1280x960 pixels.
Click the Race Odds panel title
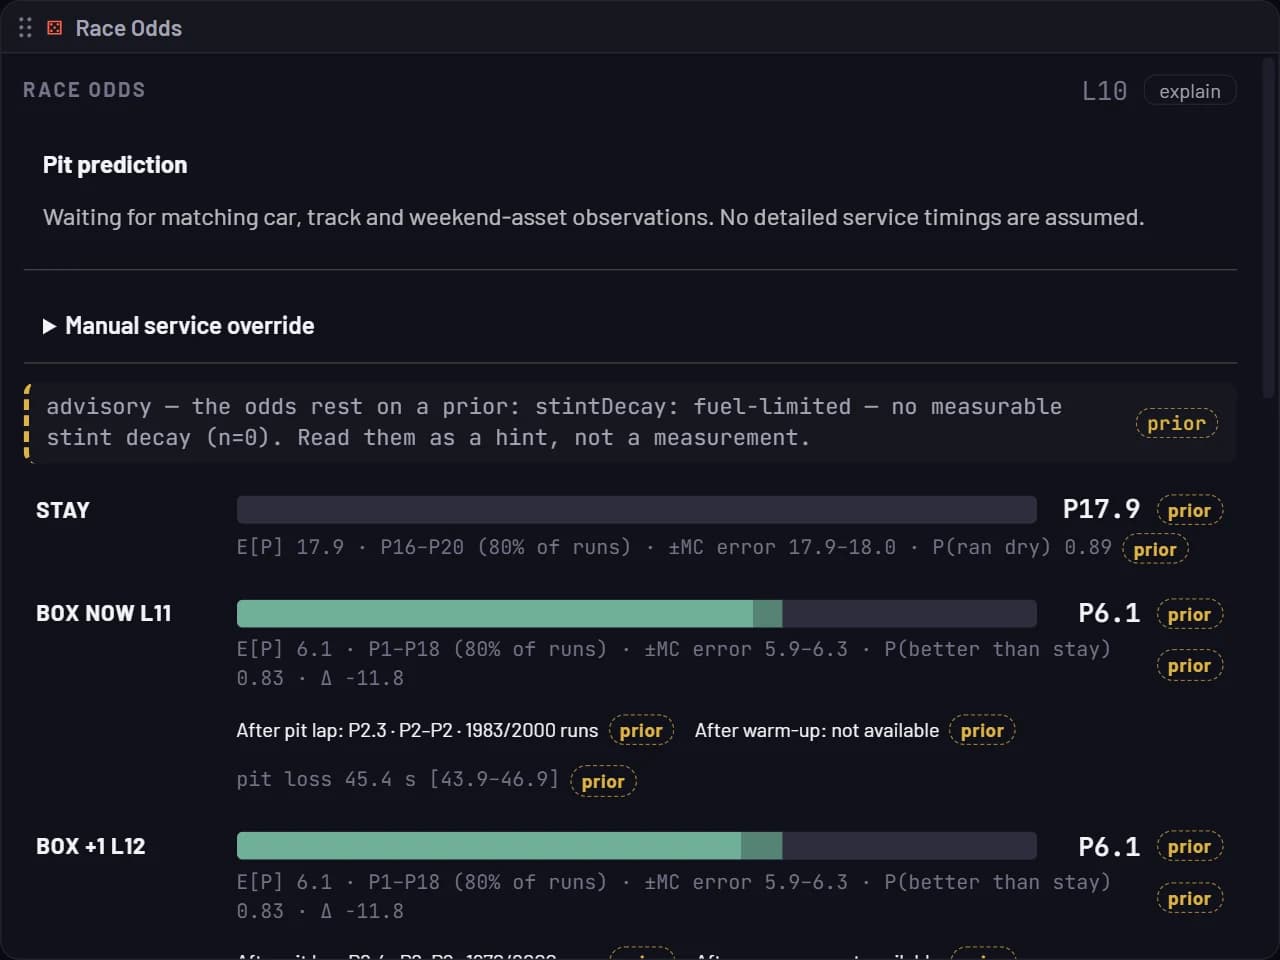[x=129, y=28]
